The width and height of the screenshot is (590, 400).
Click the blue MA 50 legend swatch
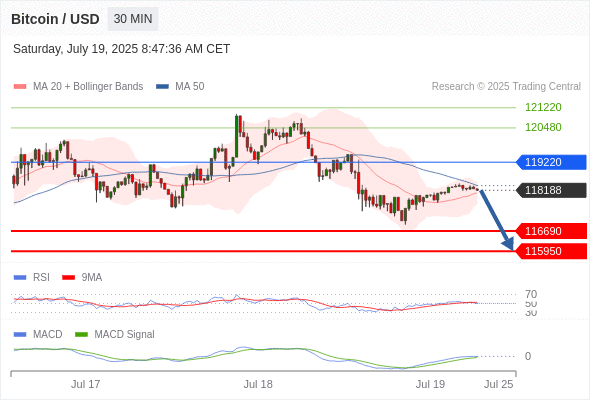[x=162, y=87]
